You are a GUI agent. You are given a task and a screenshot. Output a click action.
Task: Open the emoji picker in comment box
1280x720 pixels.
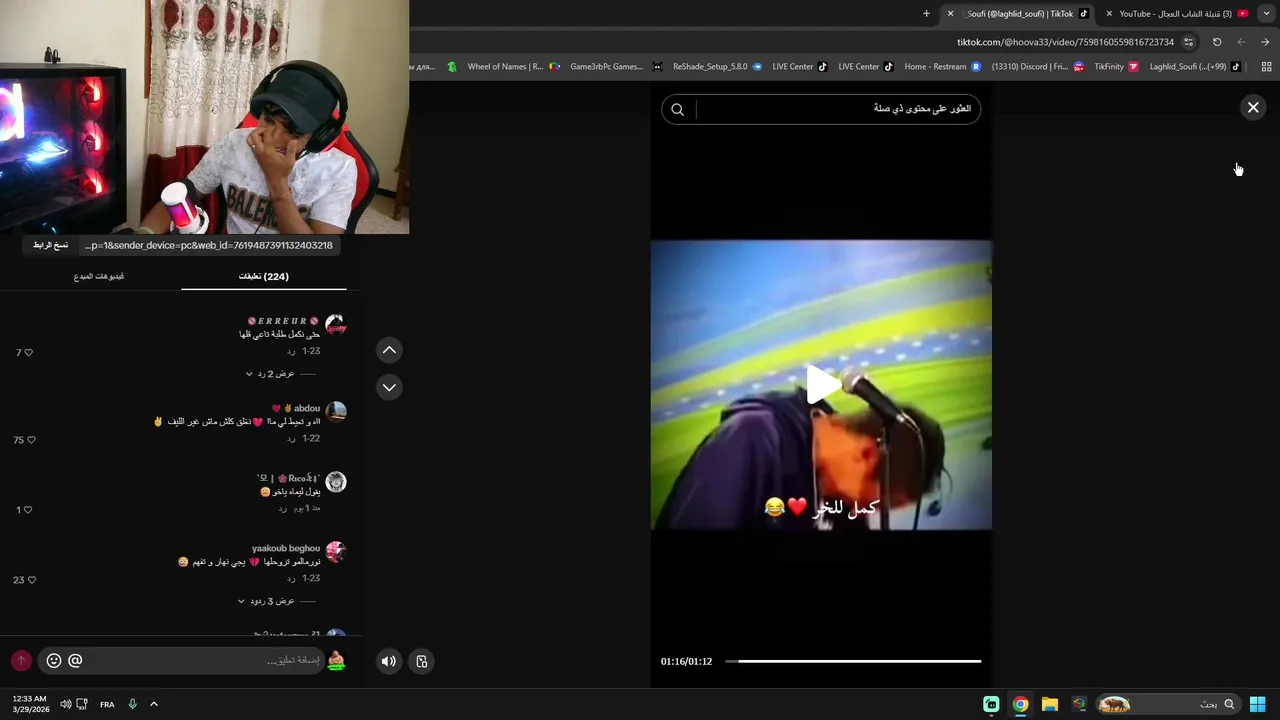point(54,661)
